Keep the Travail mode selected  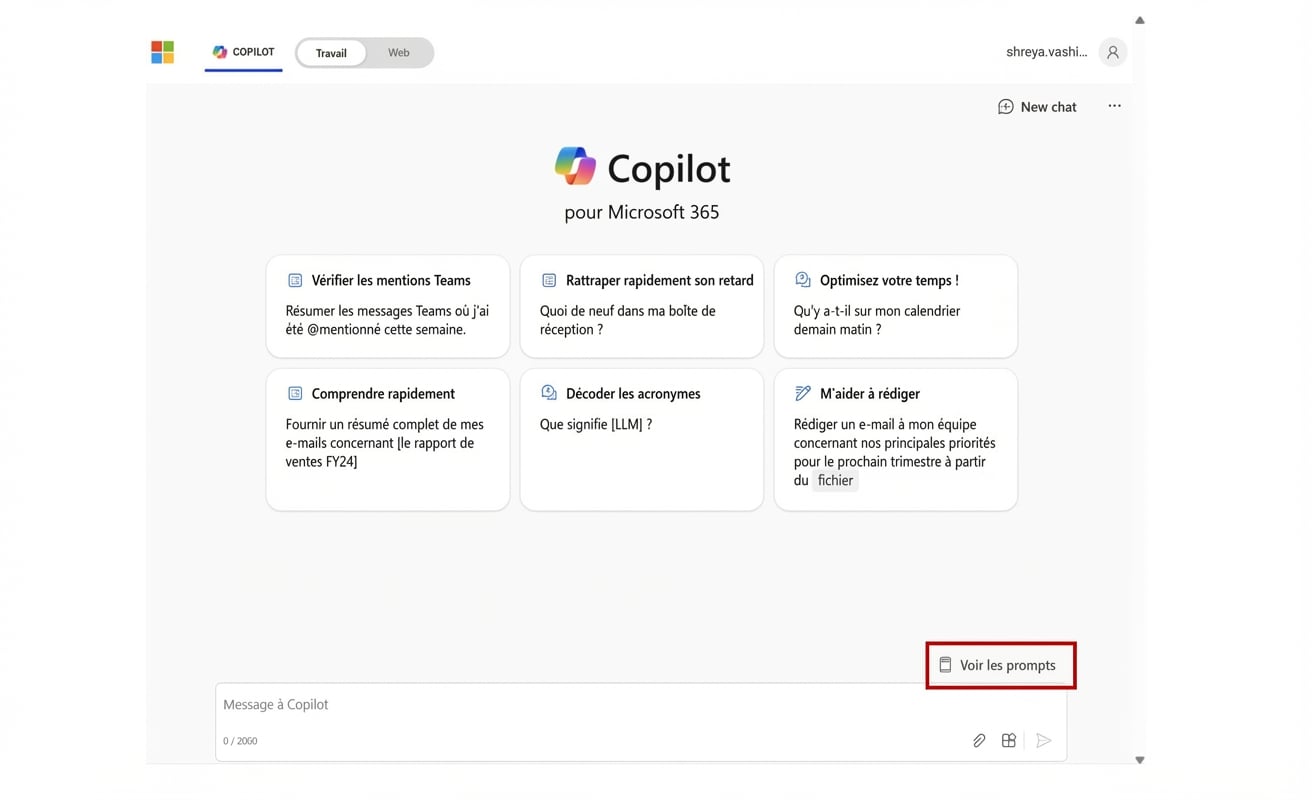pos(330,52)
